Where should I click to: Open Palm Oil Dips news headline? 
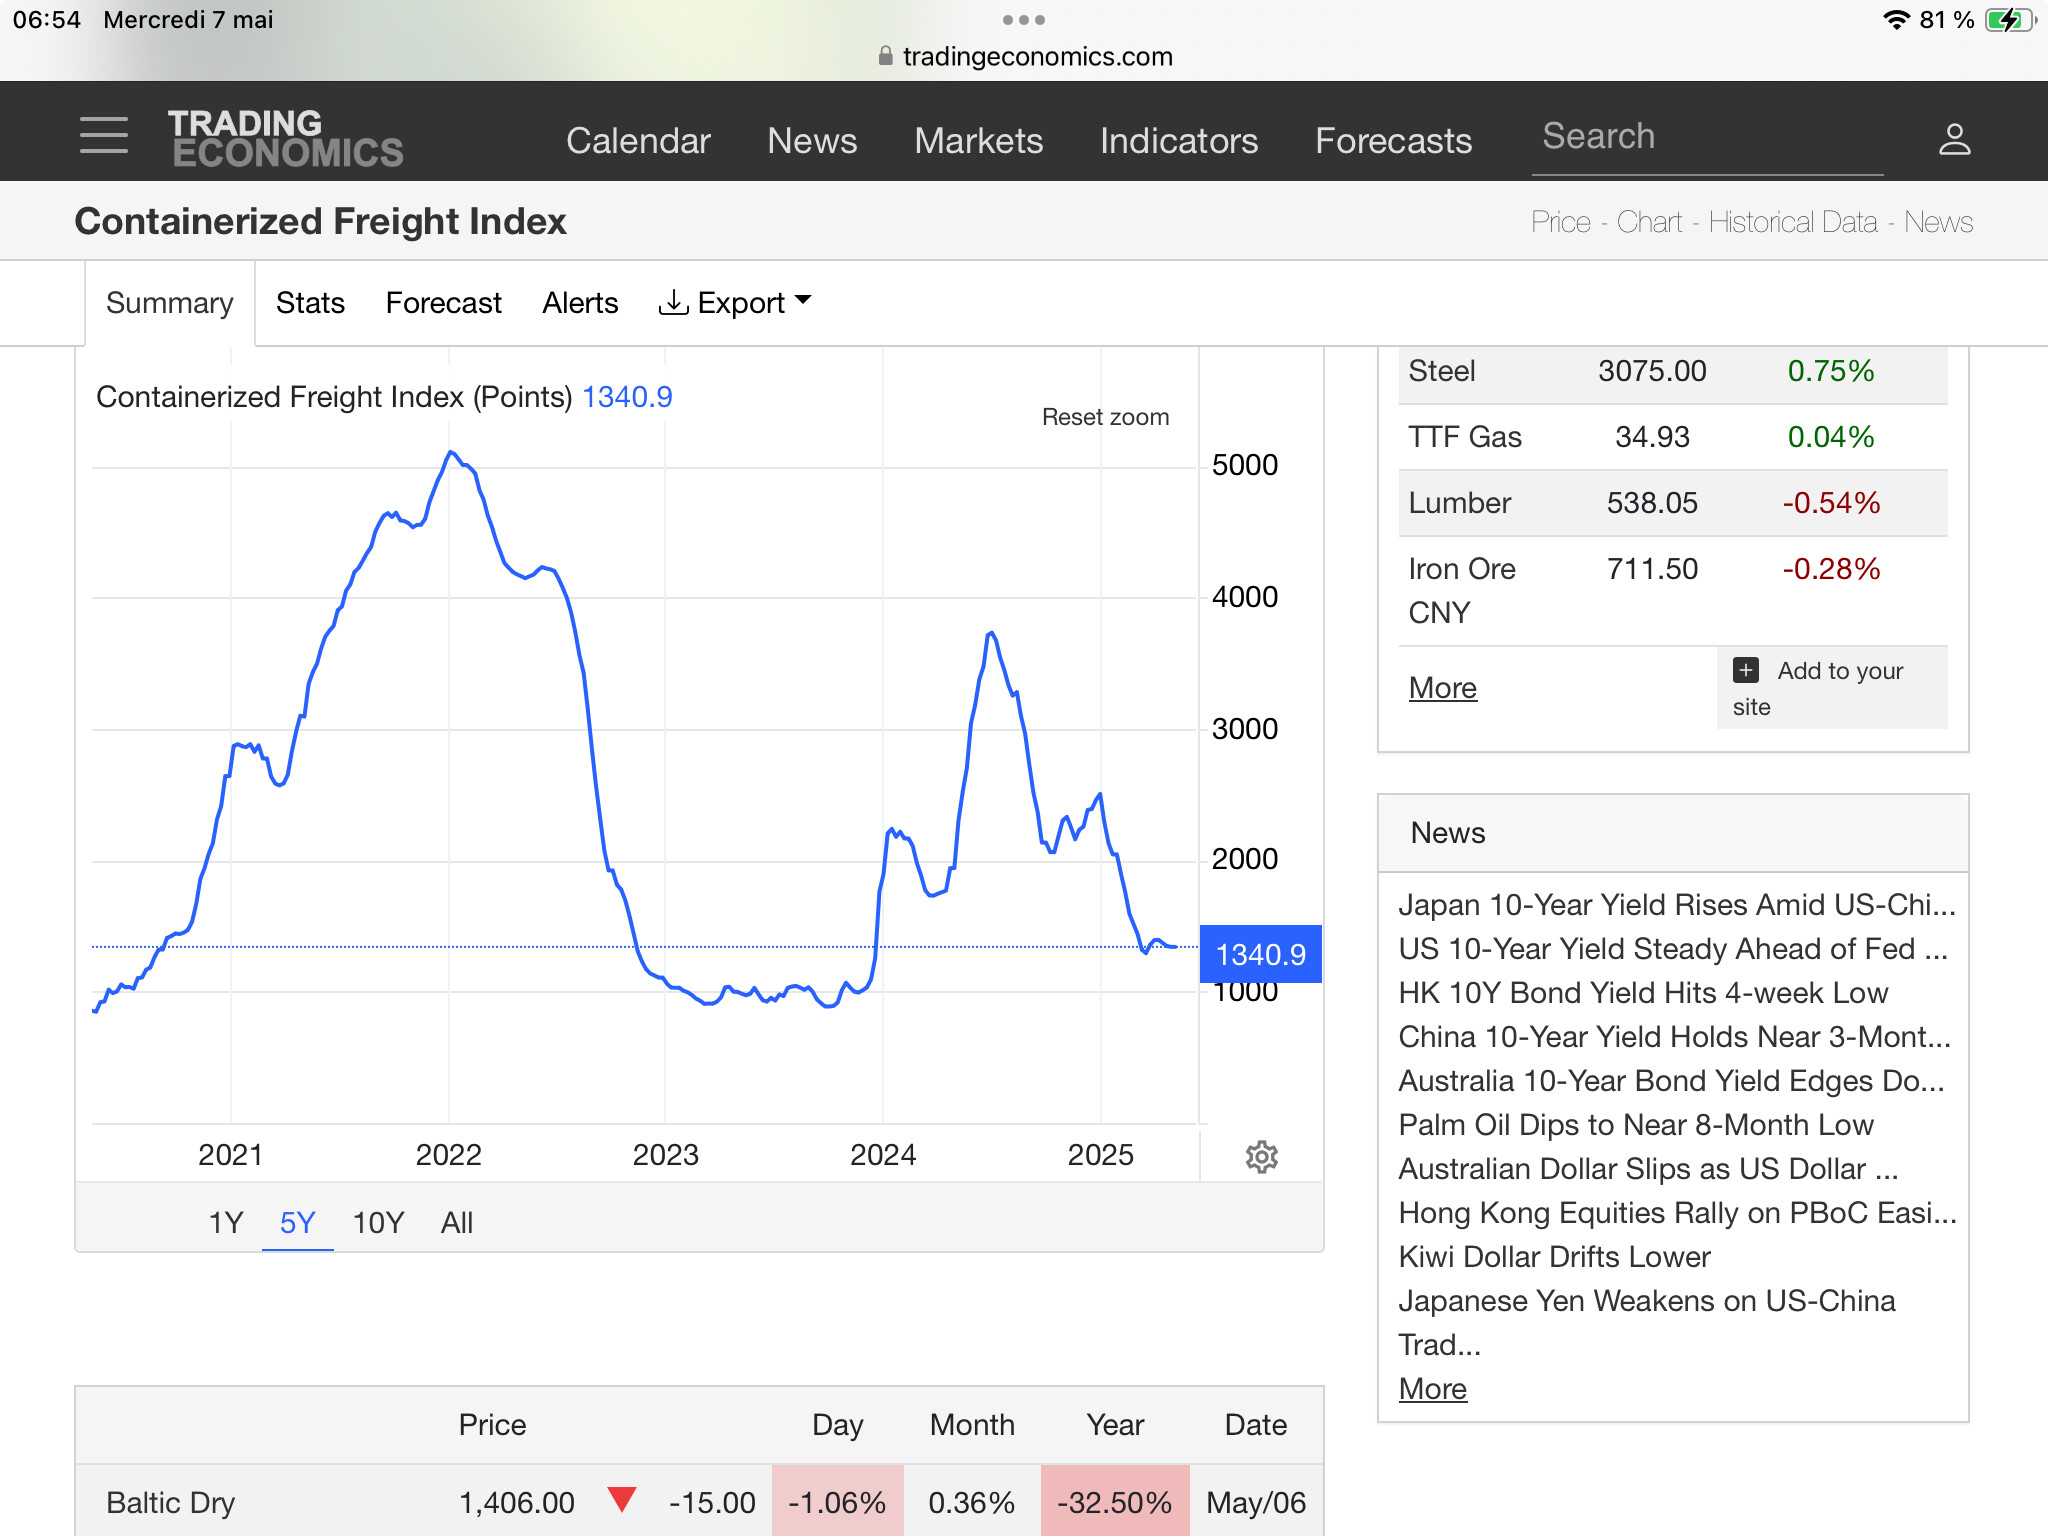1635,1125
